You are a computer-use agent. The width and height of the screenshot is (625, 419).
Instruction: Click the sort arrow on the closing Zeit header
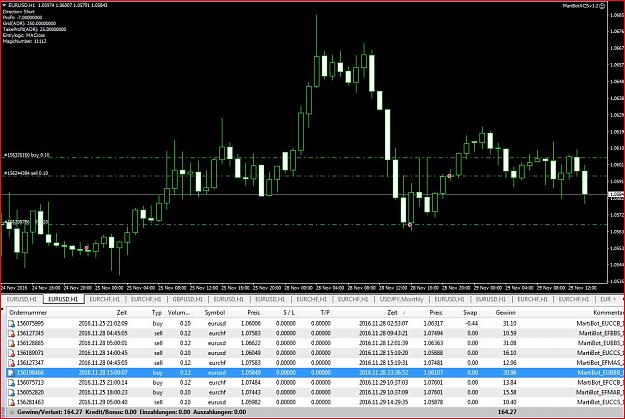[x=404, y=313]
